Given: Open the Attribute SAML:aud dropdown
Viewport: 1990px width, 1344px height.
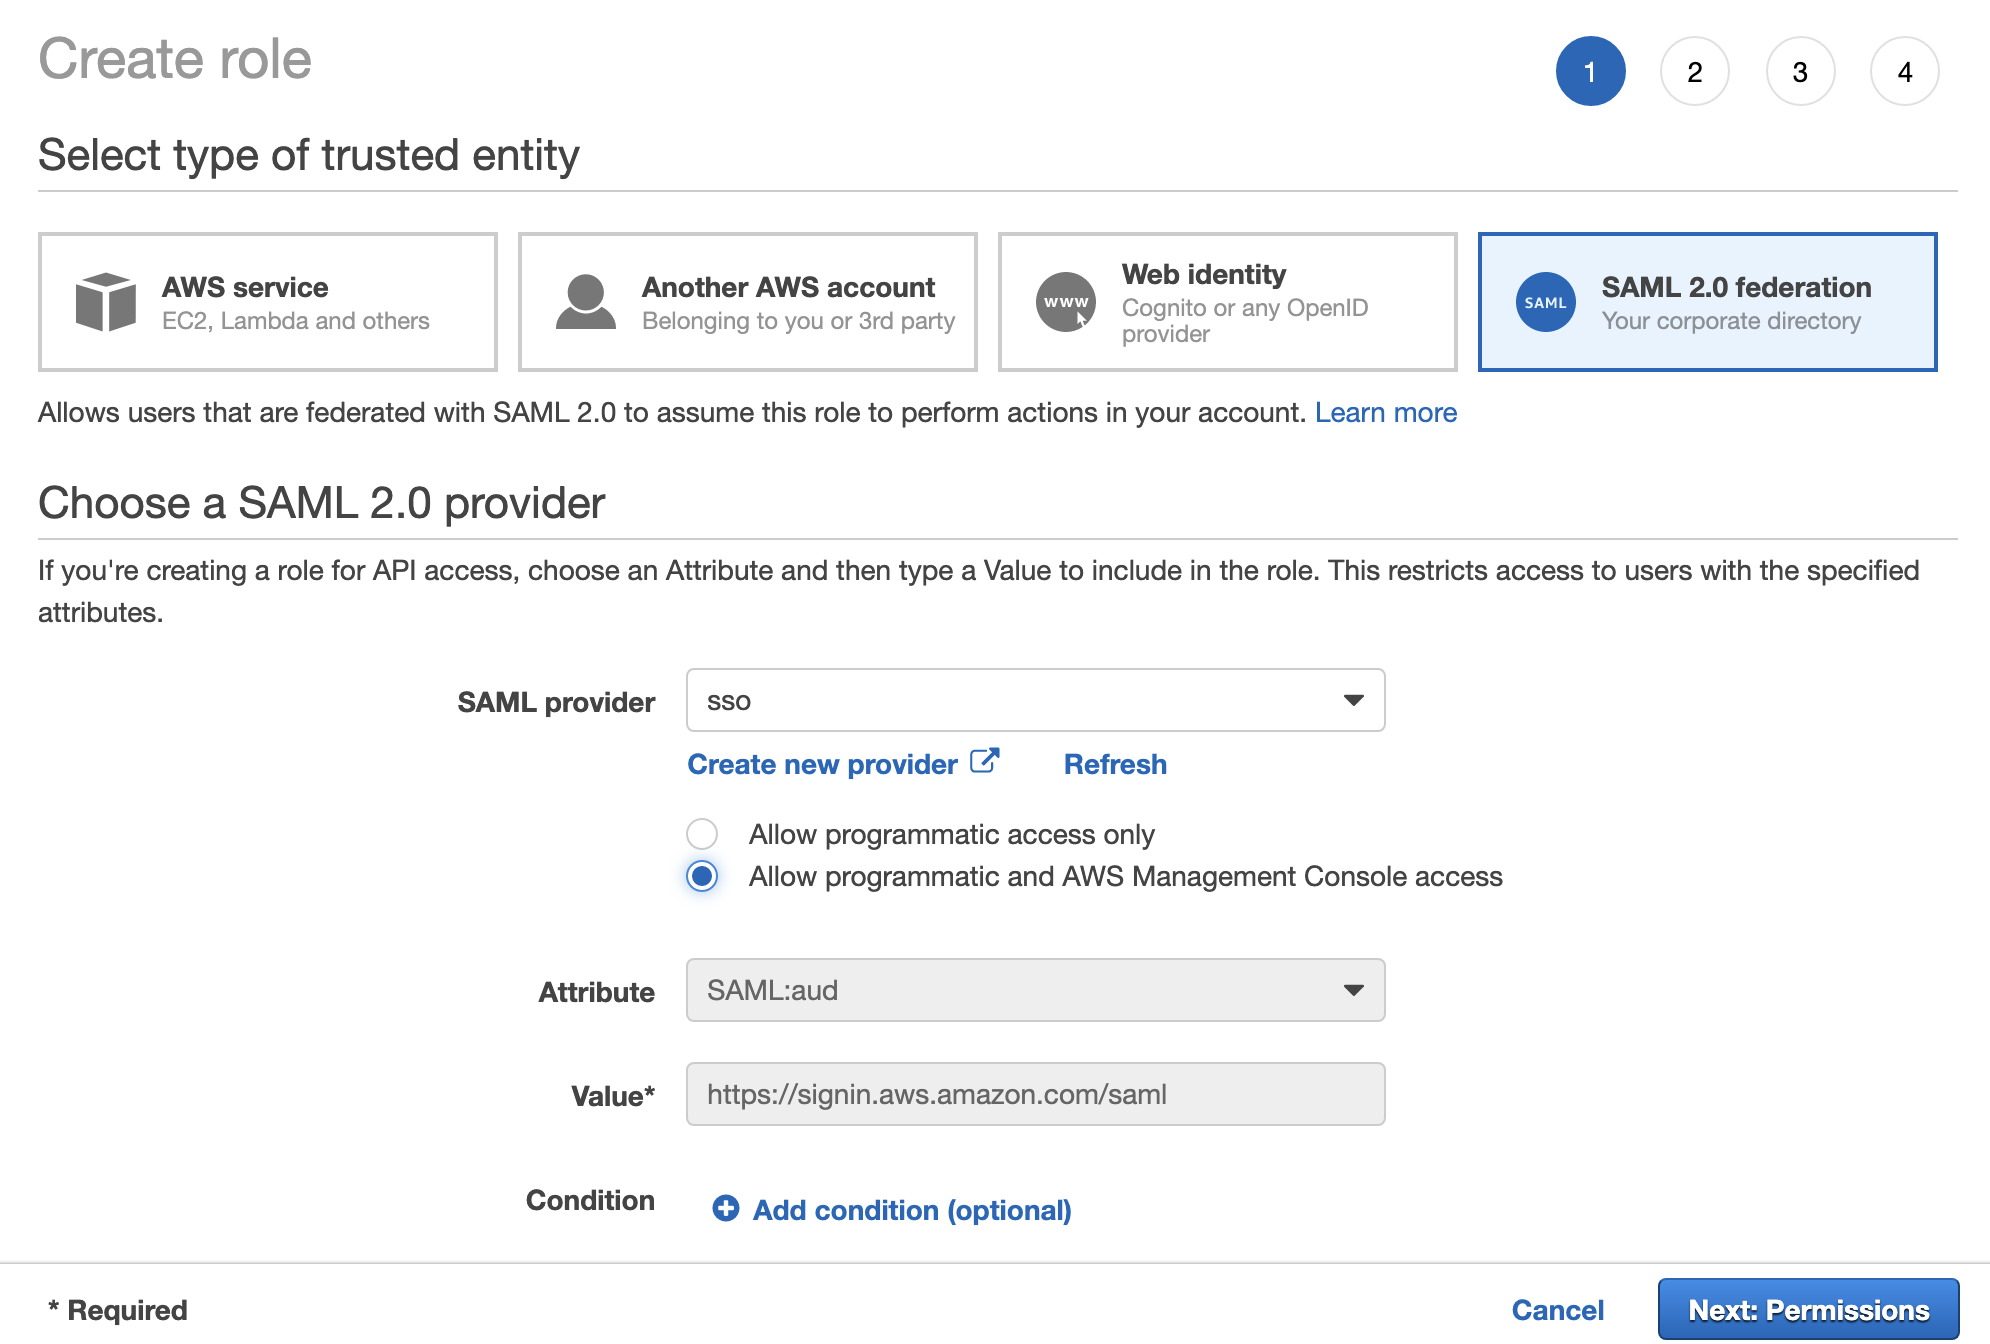Looking at the screenshot, I should (1035, 990).
